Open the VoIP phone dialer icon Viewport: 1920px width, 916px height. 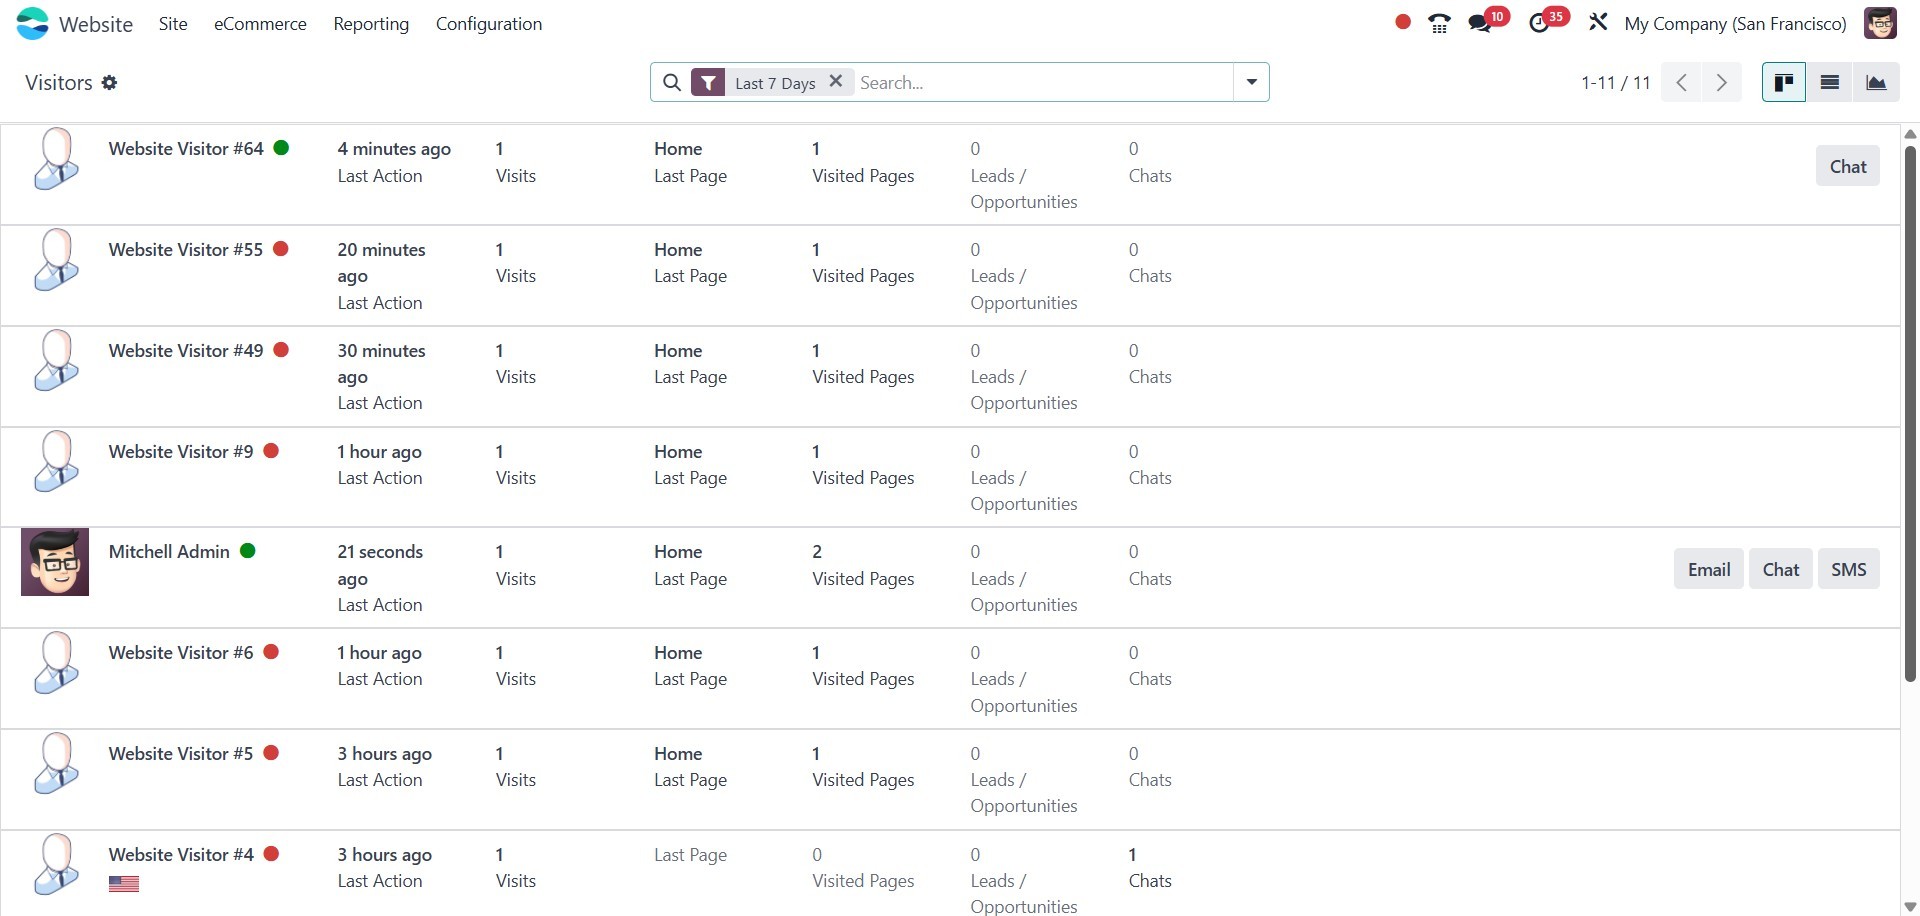coord(1439,23)
